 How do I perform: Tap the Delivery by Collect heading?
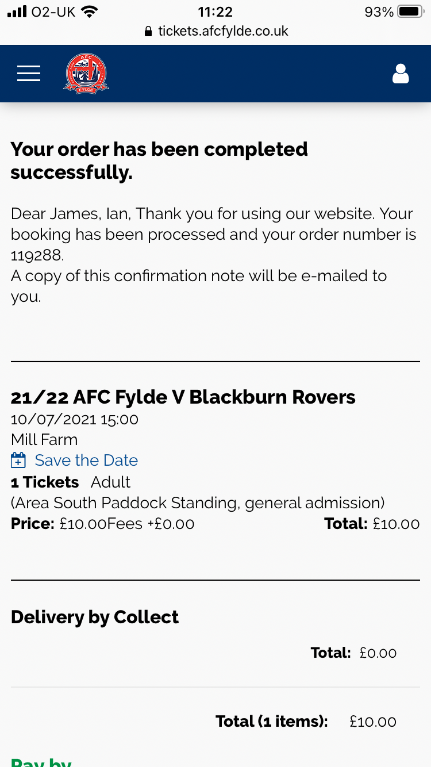95,617
